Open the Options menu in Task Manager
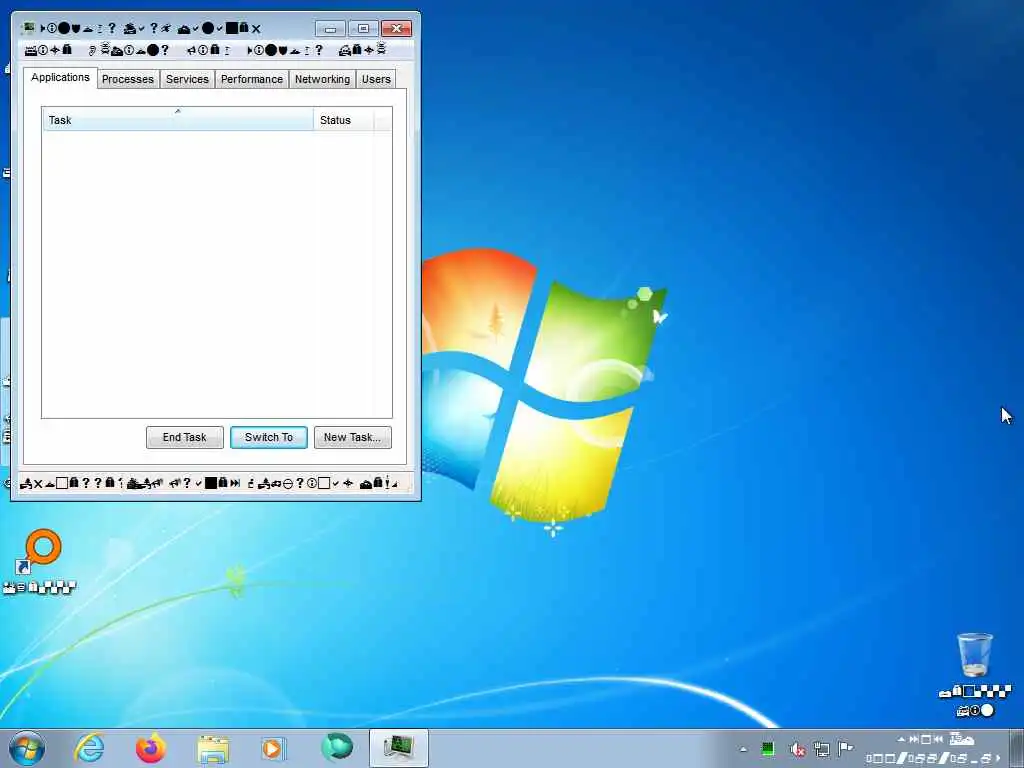This screenshot has width=1024, height=768. pyautogui.click(x=129, y=50)
